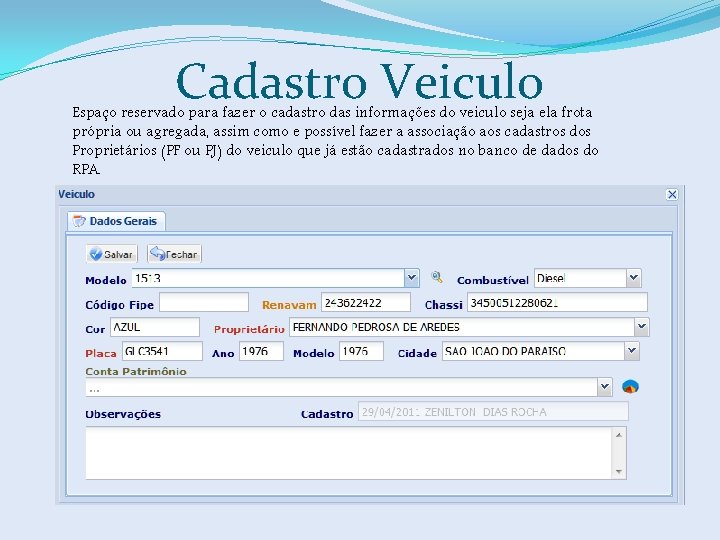This screenshot has height=540, width=720.
Task: Click the Renavam label
Action: [289, 305]
